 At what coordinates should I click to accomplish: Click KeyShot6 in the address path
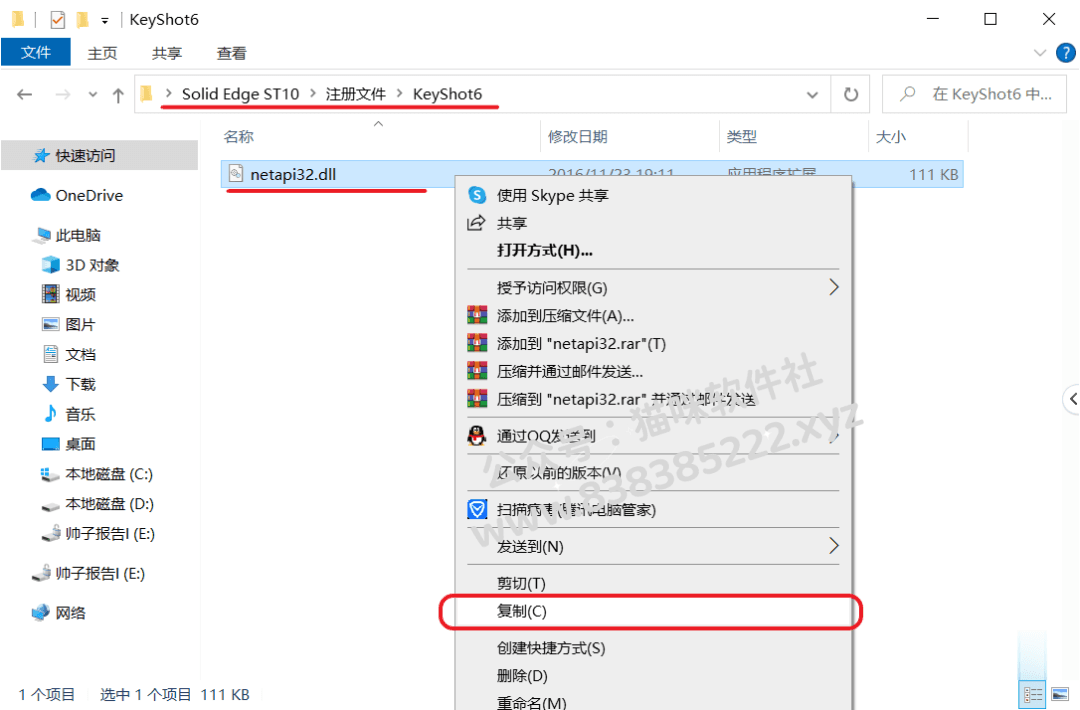pos(448,94)
